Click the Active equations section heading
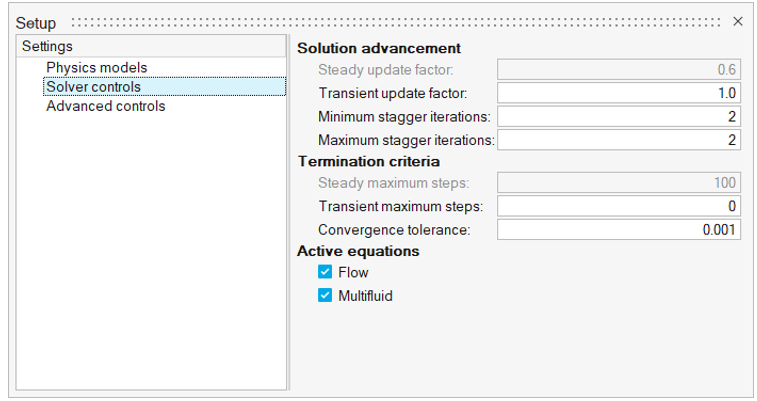Viewport: 757px width, 401px height. pos(358,251)
